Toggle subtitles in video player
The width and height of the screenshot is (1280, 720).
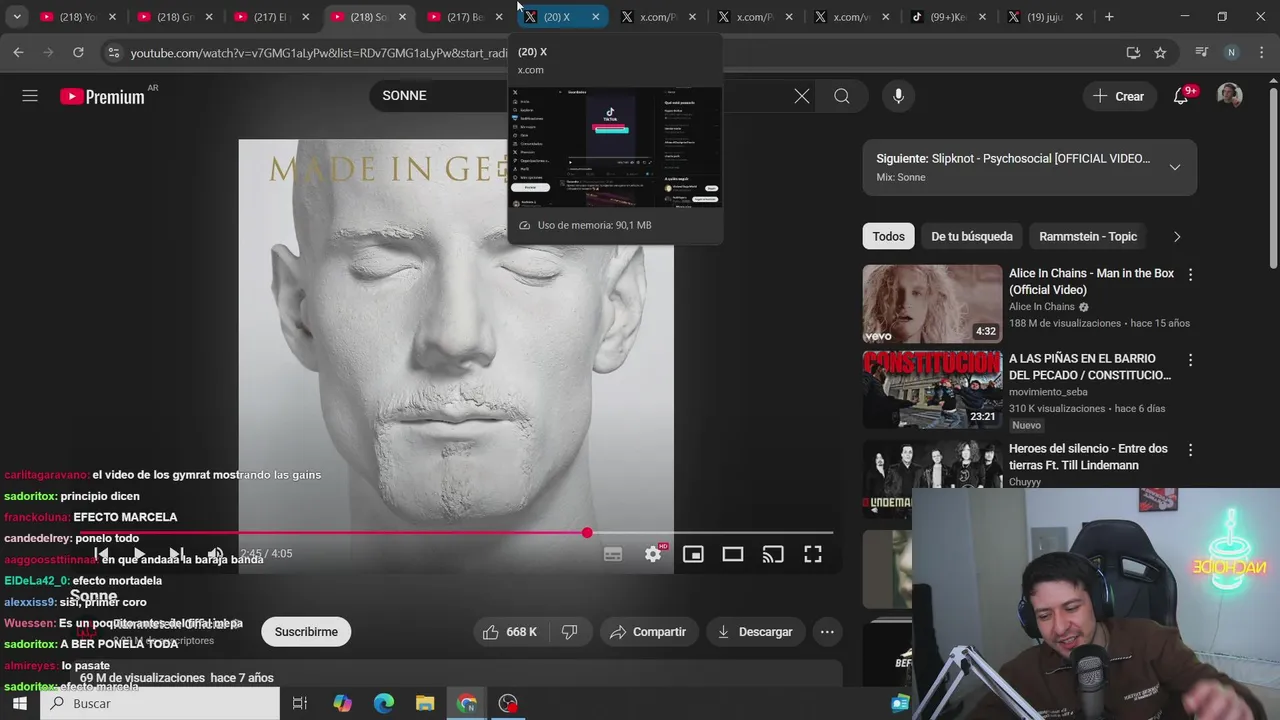(613, 554)
